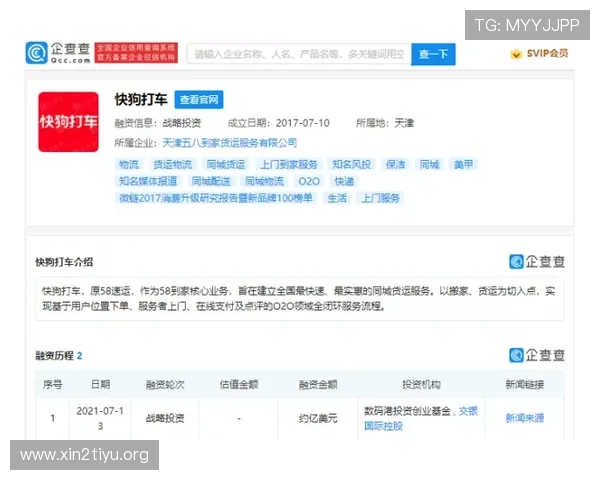Click the 快狗打车 red logo thumbnail
This screenshot has width=600, height=480.
point(68,122)
